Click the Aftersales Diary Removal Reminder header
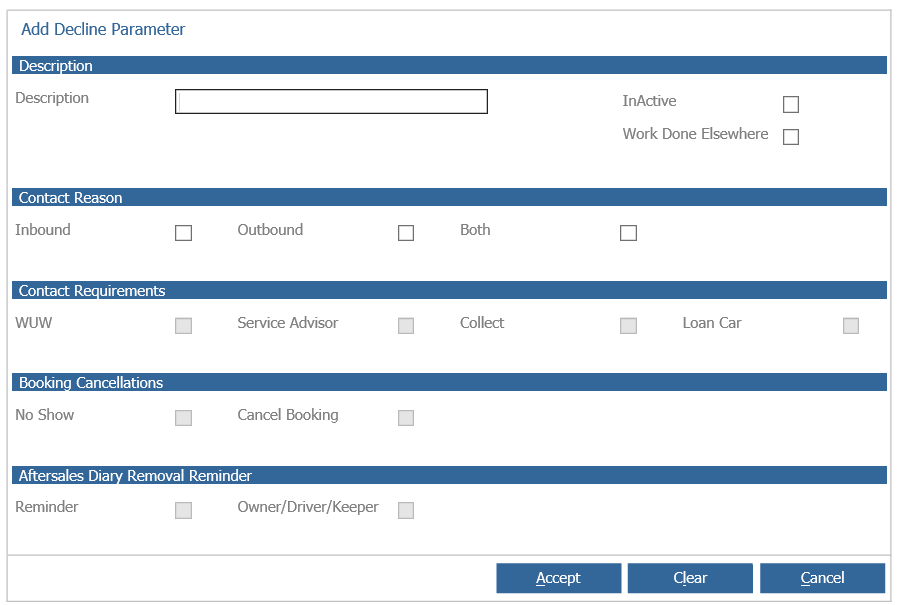 tap(449, 476)
